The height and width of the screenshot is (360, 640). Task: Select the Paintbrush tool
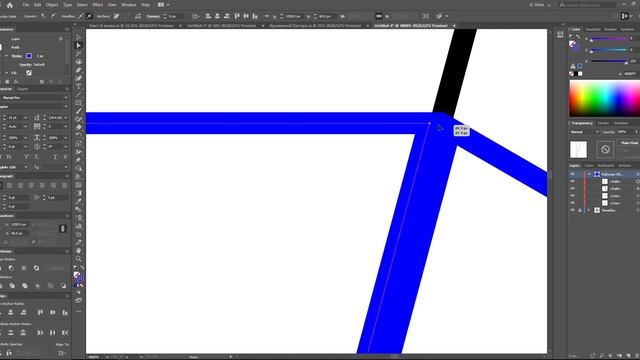78,111
